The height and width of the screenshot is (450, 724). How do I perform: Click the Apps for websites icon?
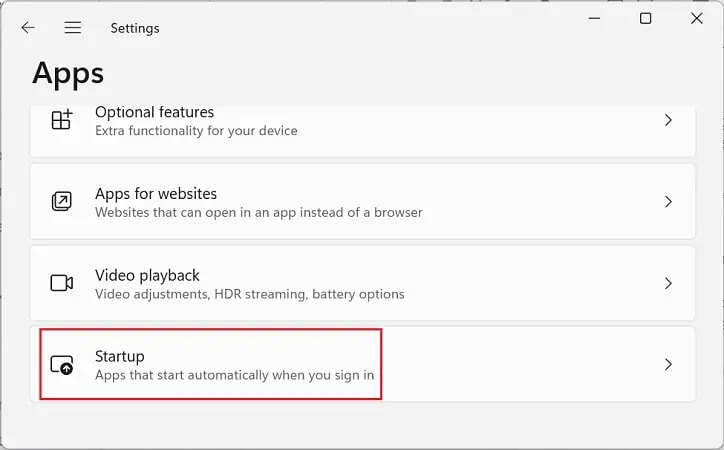click(62, 201)
